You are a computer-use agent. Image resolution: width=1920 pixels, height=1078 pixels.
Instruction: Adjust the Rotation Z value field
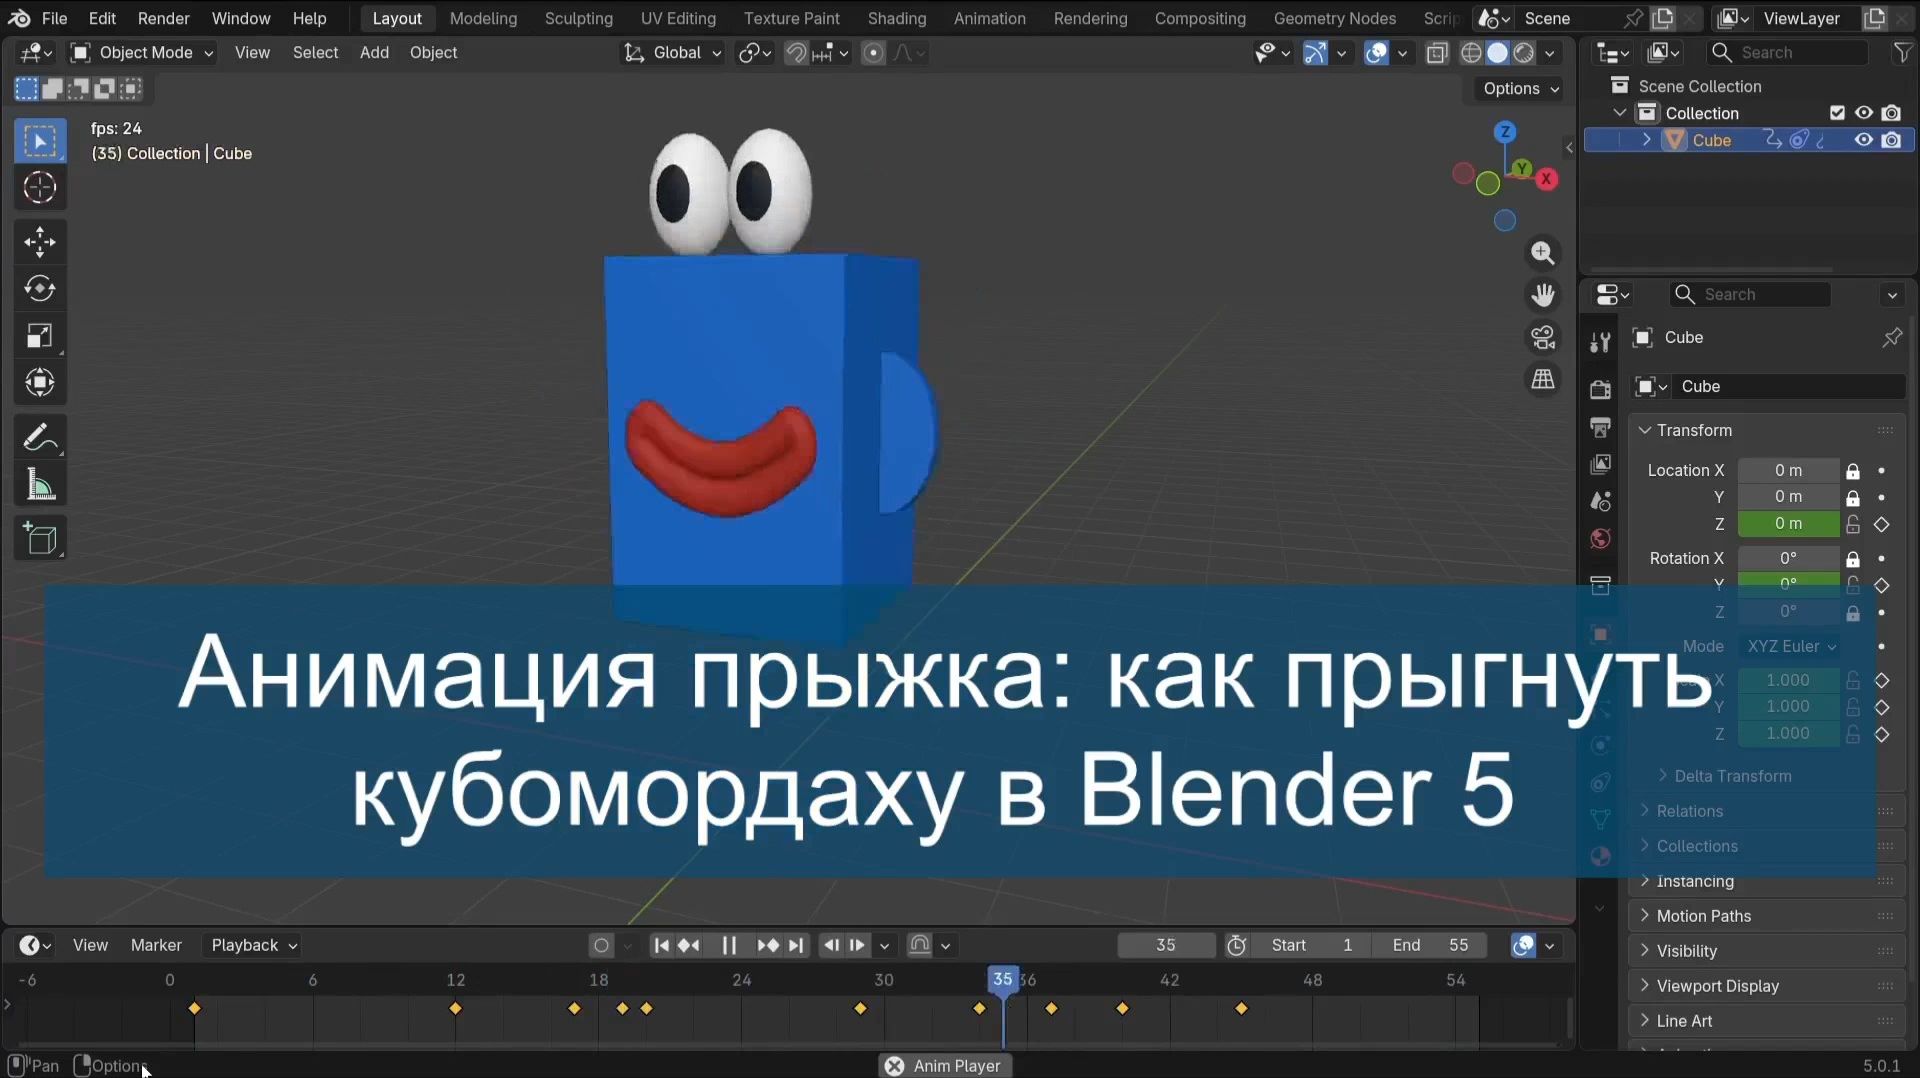pos(1789,612)
